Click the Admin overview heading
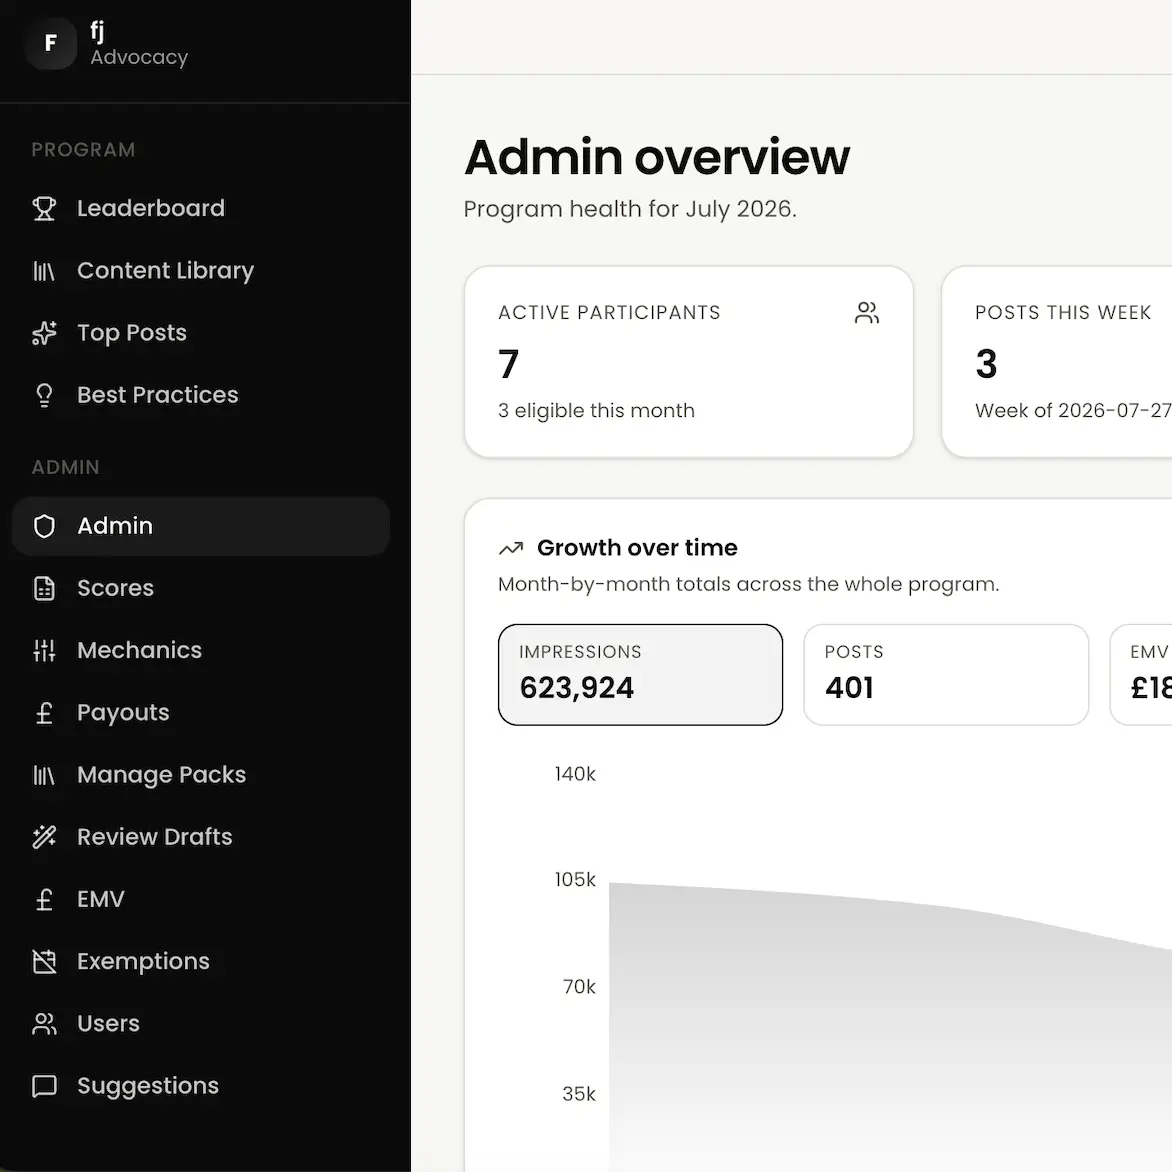 657,158
